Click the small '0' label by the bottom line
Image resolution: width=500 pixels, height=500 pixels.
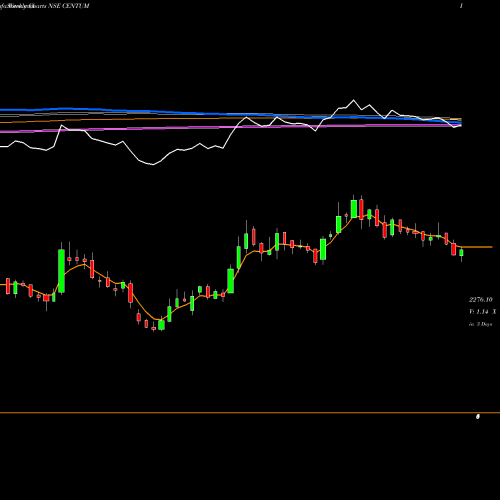point(478,417)
